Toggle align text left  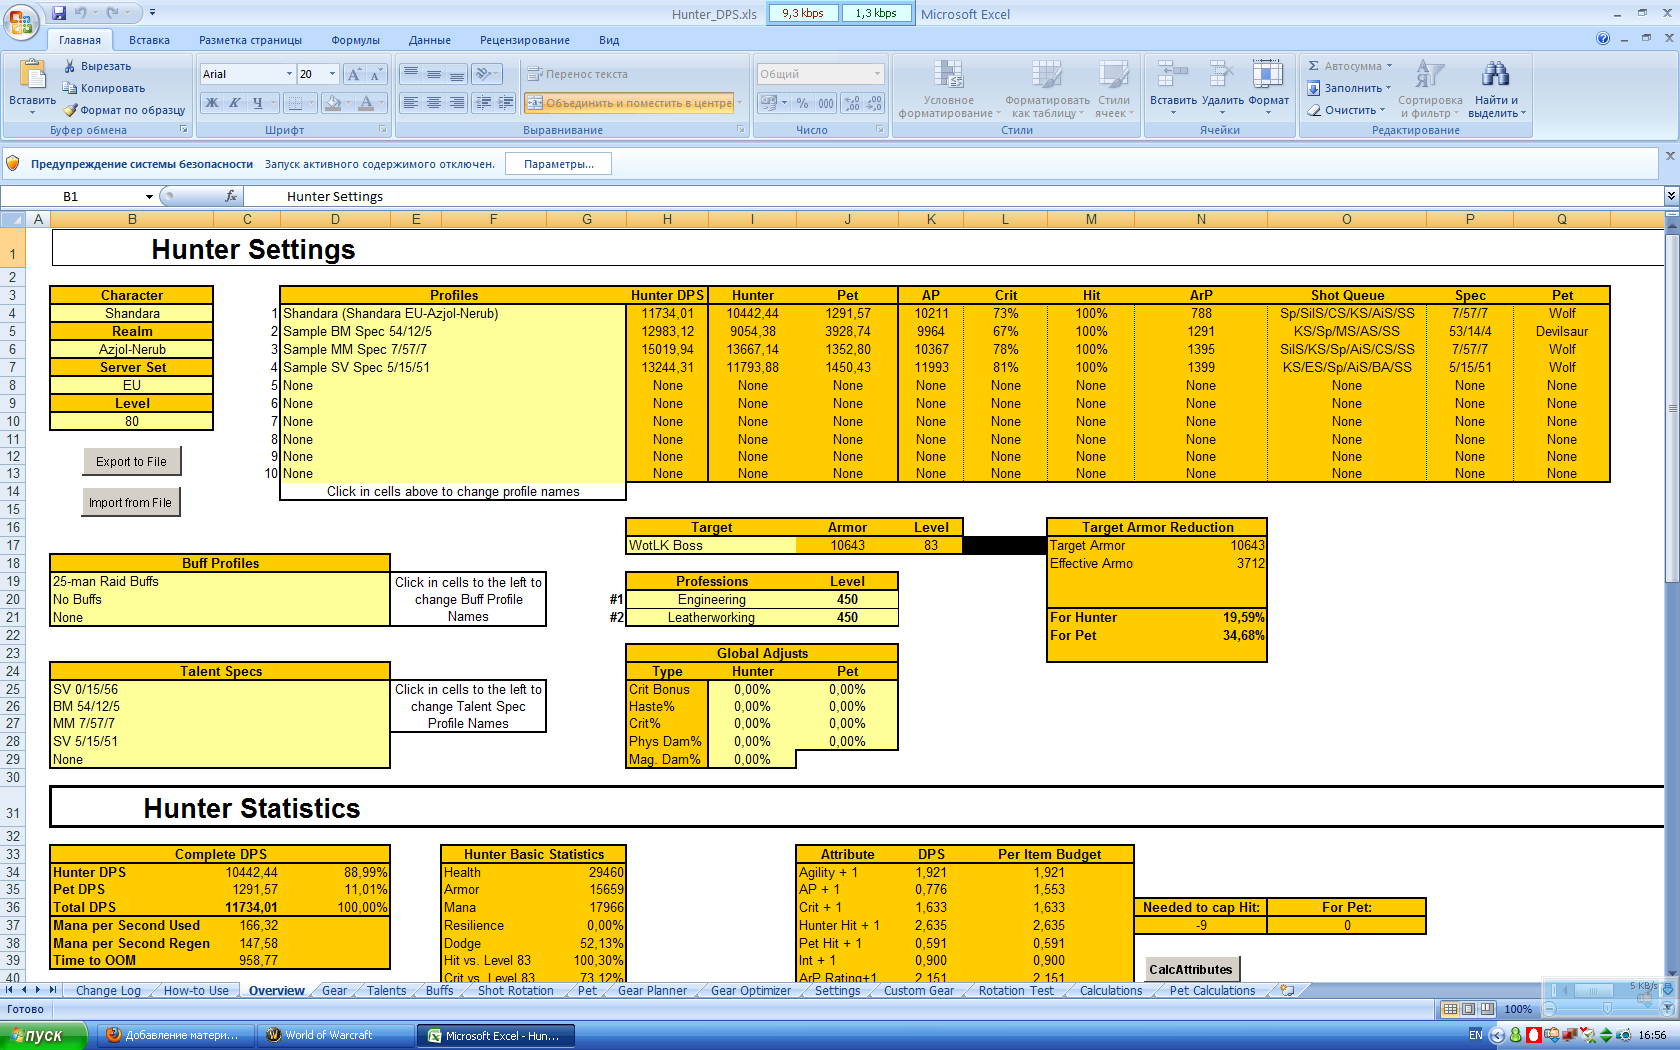coord(410,103)
